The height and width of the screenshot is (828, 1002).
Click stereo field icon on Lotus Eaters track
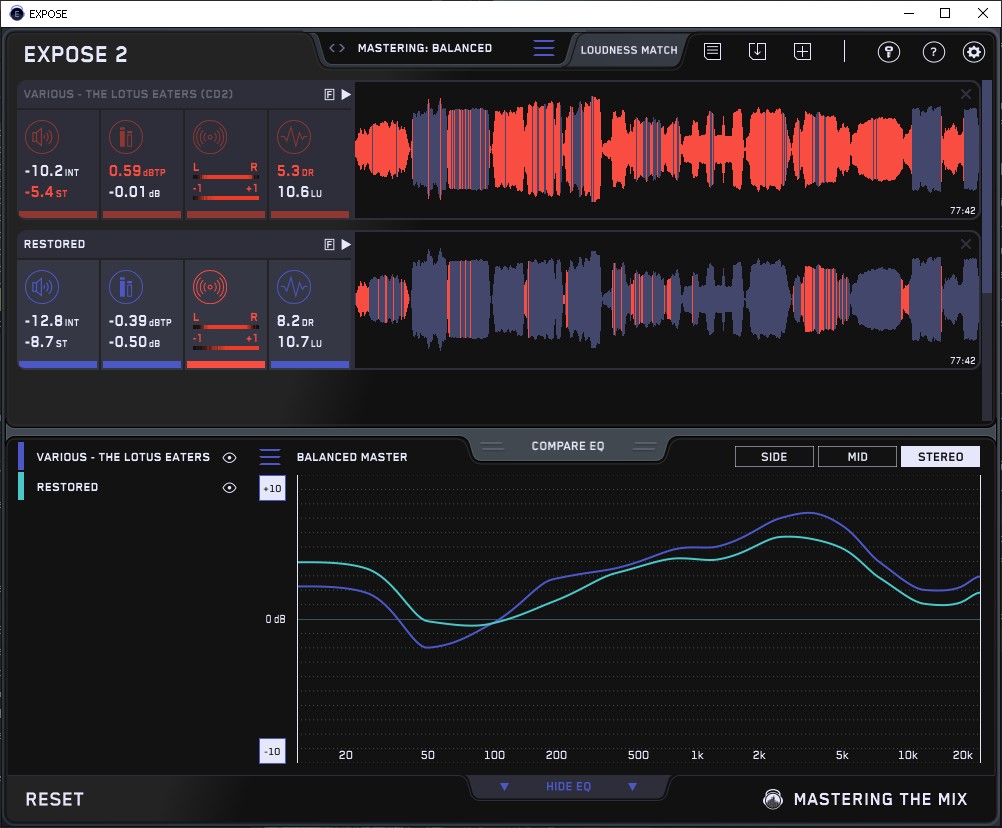click(210, 137)
